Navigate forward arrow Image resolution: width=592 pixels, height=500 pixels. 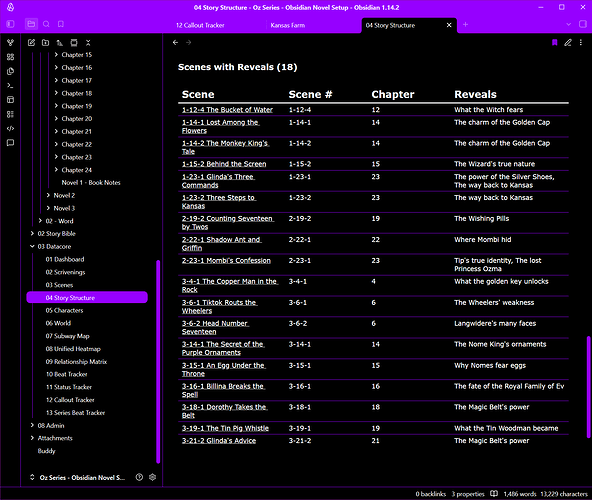coord(188,42)
